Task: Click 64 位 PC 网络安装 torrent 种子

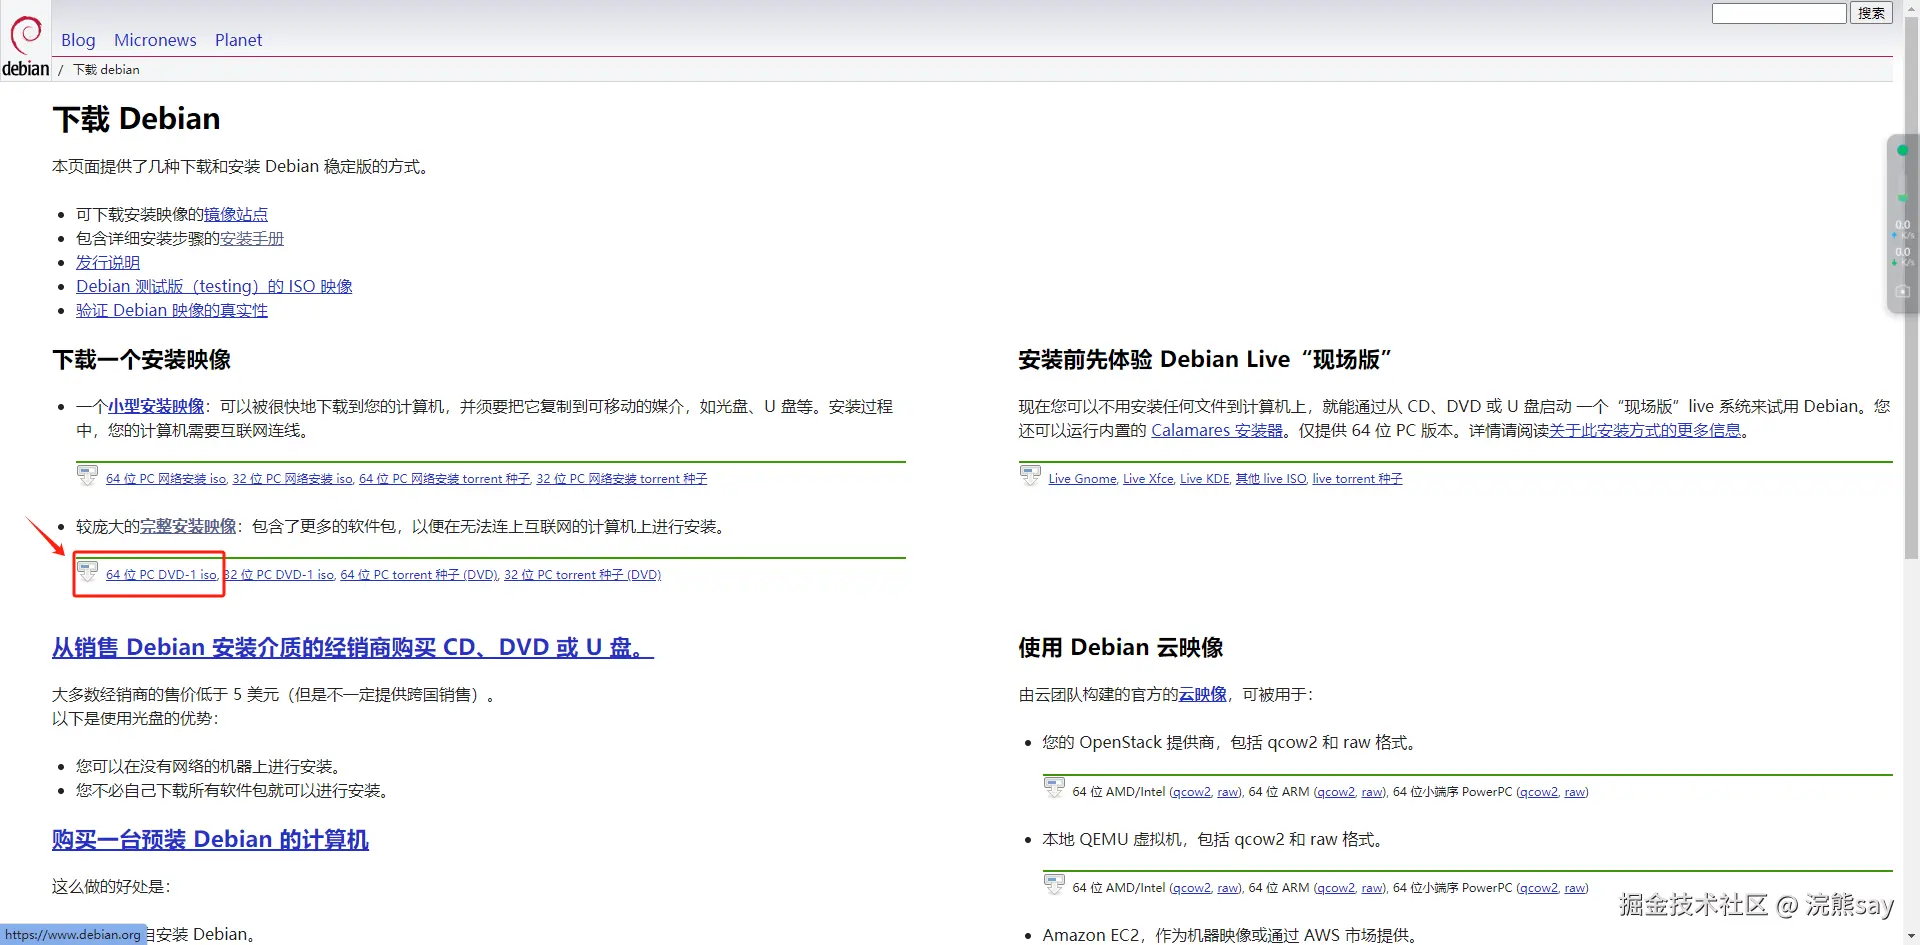Action: coord(445,479)
